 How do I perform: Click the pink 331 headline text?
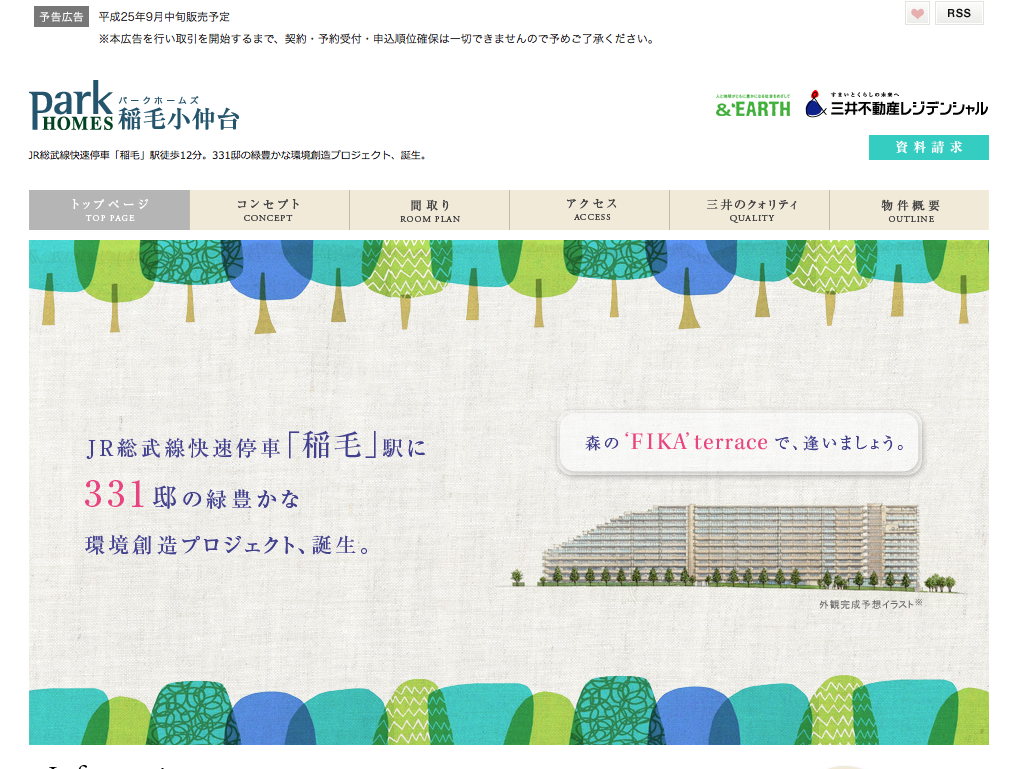(115, 496)
